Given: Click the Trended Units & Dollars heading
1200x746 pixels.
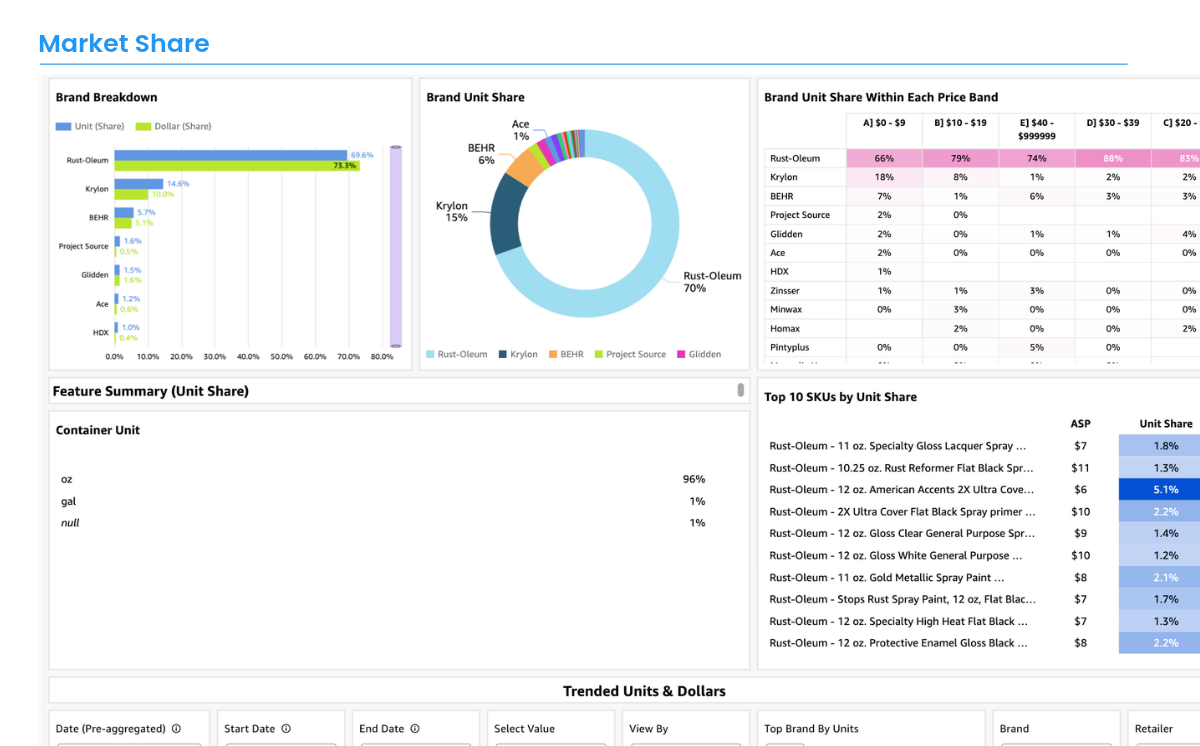Looking at the screenshot, I should [x=644, y=691].
